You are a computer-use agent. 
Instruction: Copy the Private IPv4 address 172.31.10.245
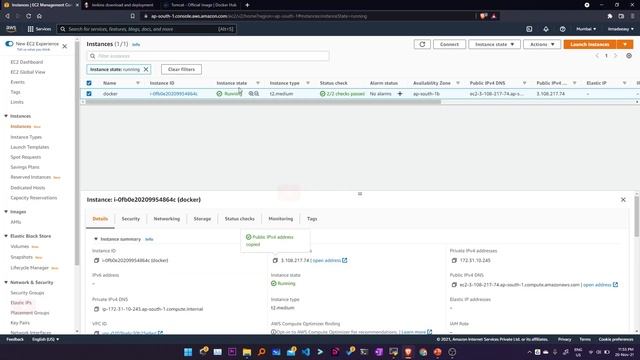pyautogui.click(x=454, y=260)
